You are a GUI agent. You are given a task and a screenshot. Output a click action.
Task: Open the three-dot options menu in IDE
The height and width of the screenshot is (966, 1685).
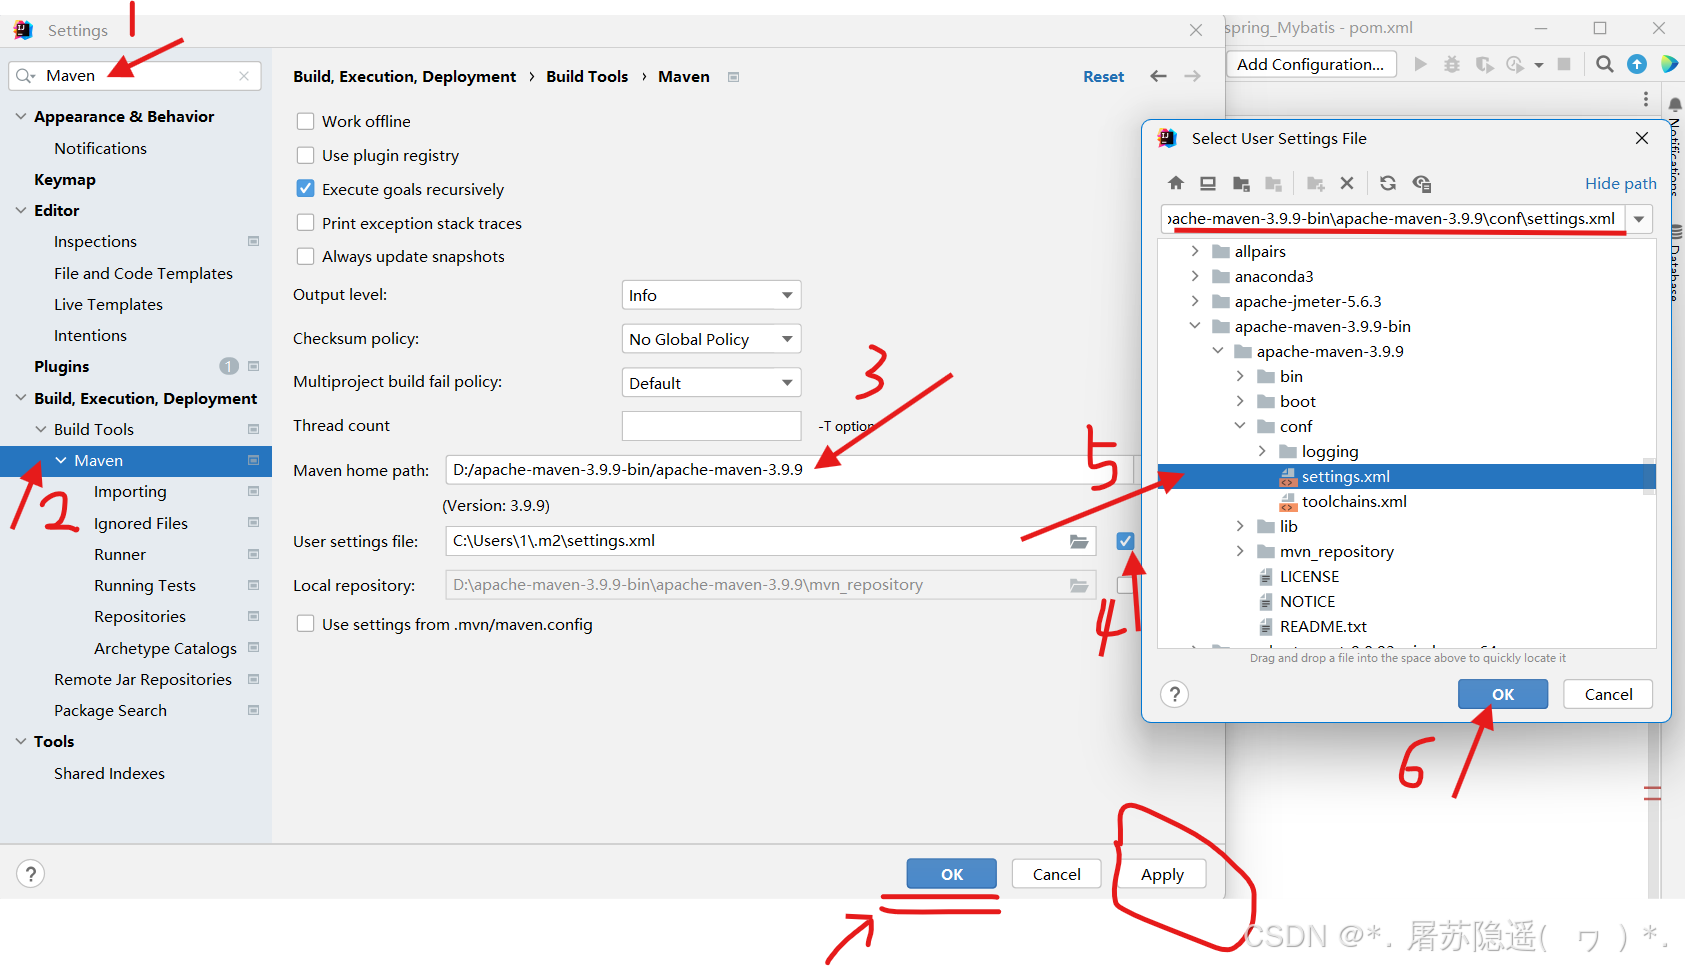click(1646, 100)
